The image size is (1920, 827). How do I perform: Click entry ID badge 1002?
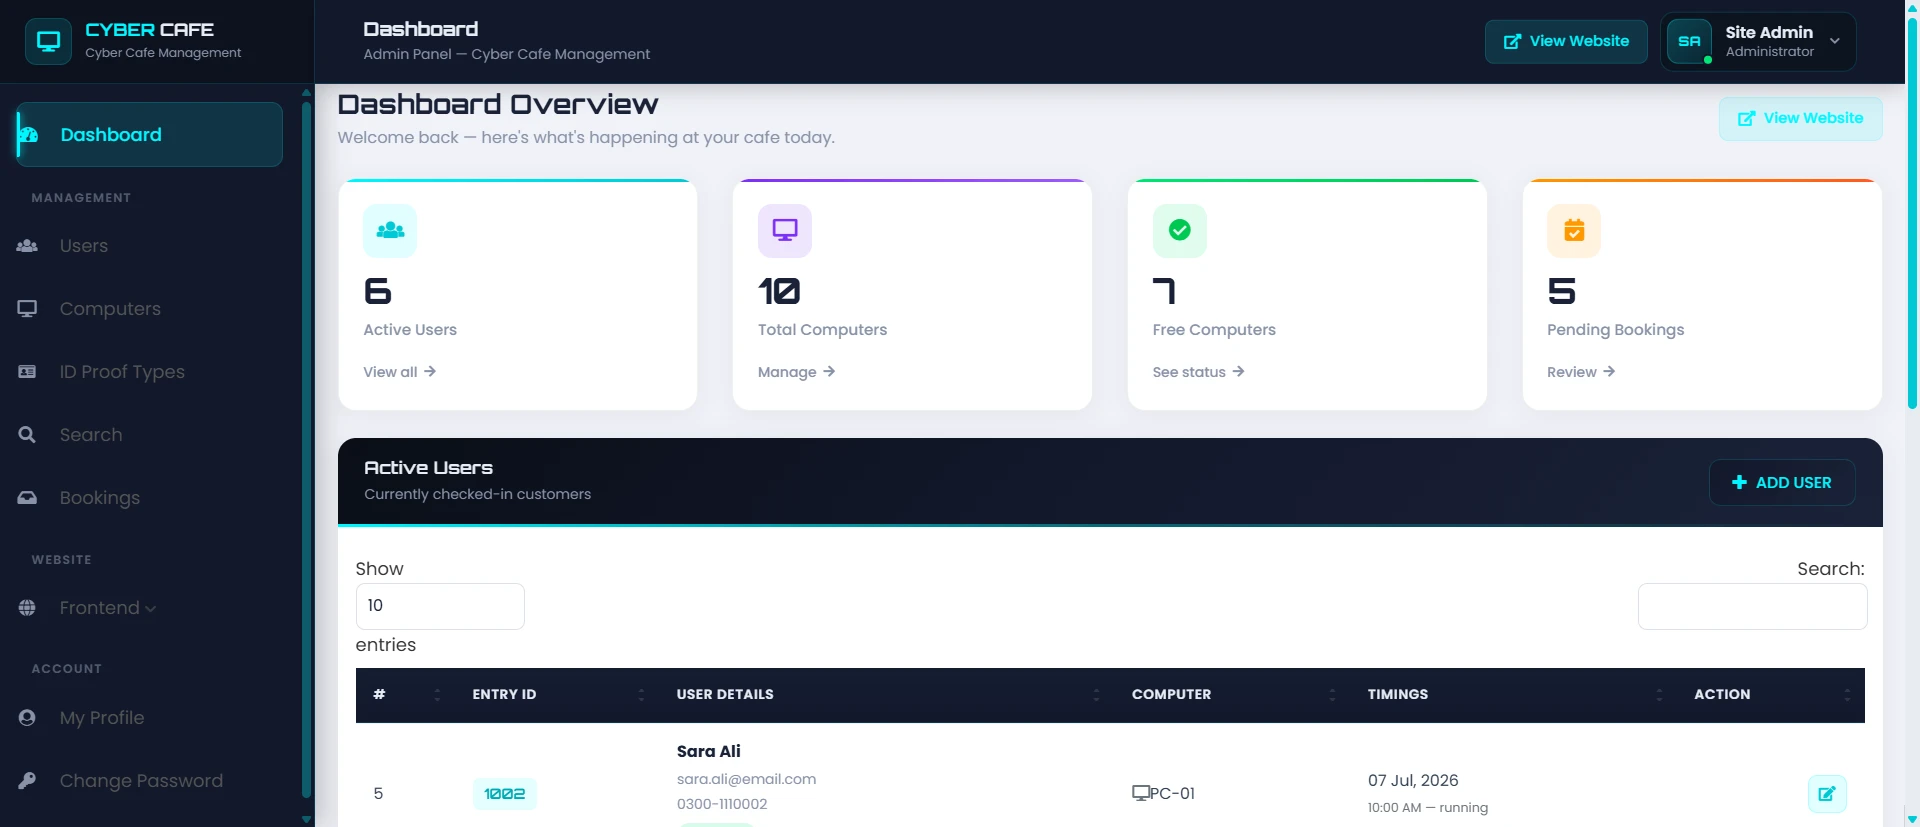[504, 794]
